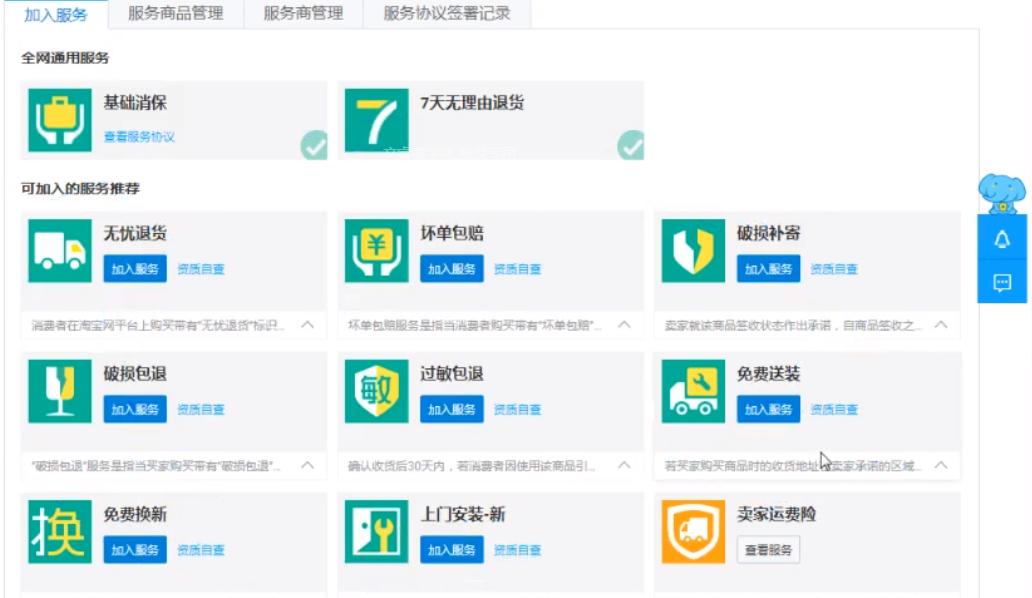Collapse the 坏单包赔 description text
The image size is (1032, 598).
coord(622,324)
